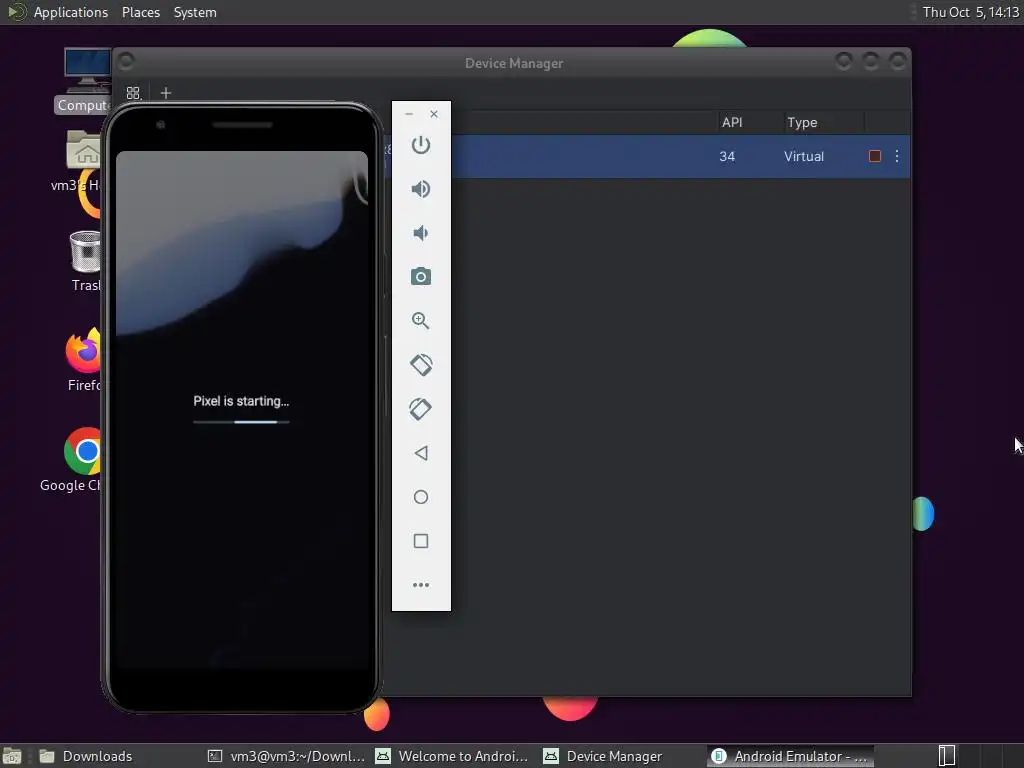Open the System menu
The image size is (1024, 768).
[x=195, y=12]
